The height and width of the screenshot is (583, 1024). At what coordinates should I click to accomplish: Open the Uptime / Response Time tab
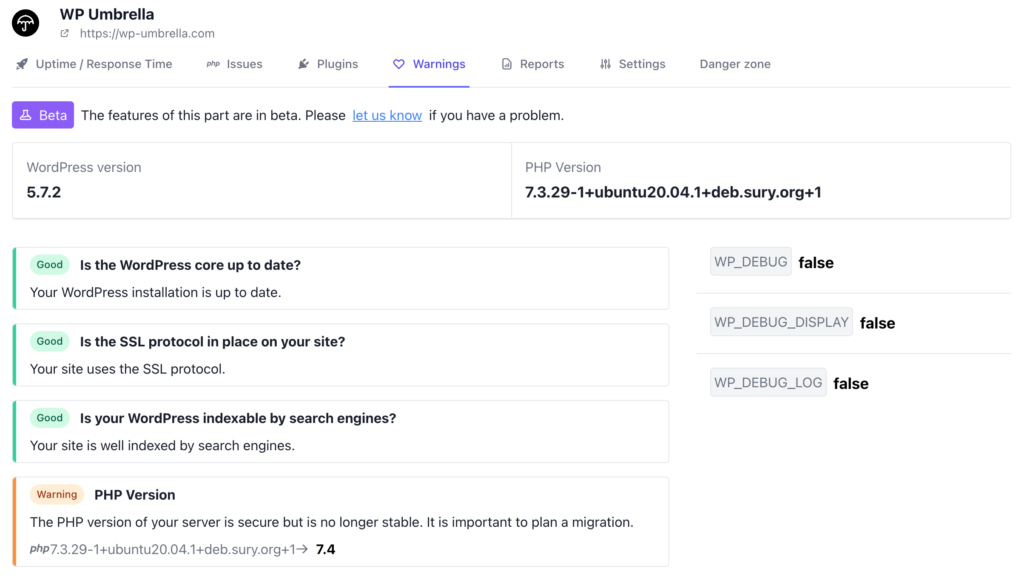click(94, 64)
